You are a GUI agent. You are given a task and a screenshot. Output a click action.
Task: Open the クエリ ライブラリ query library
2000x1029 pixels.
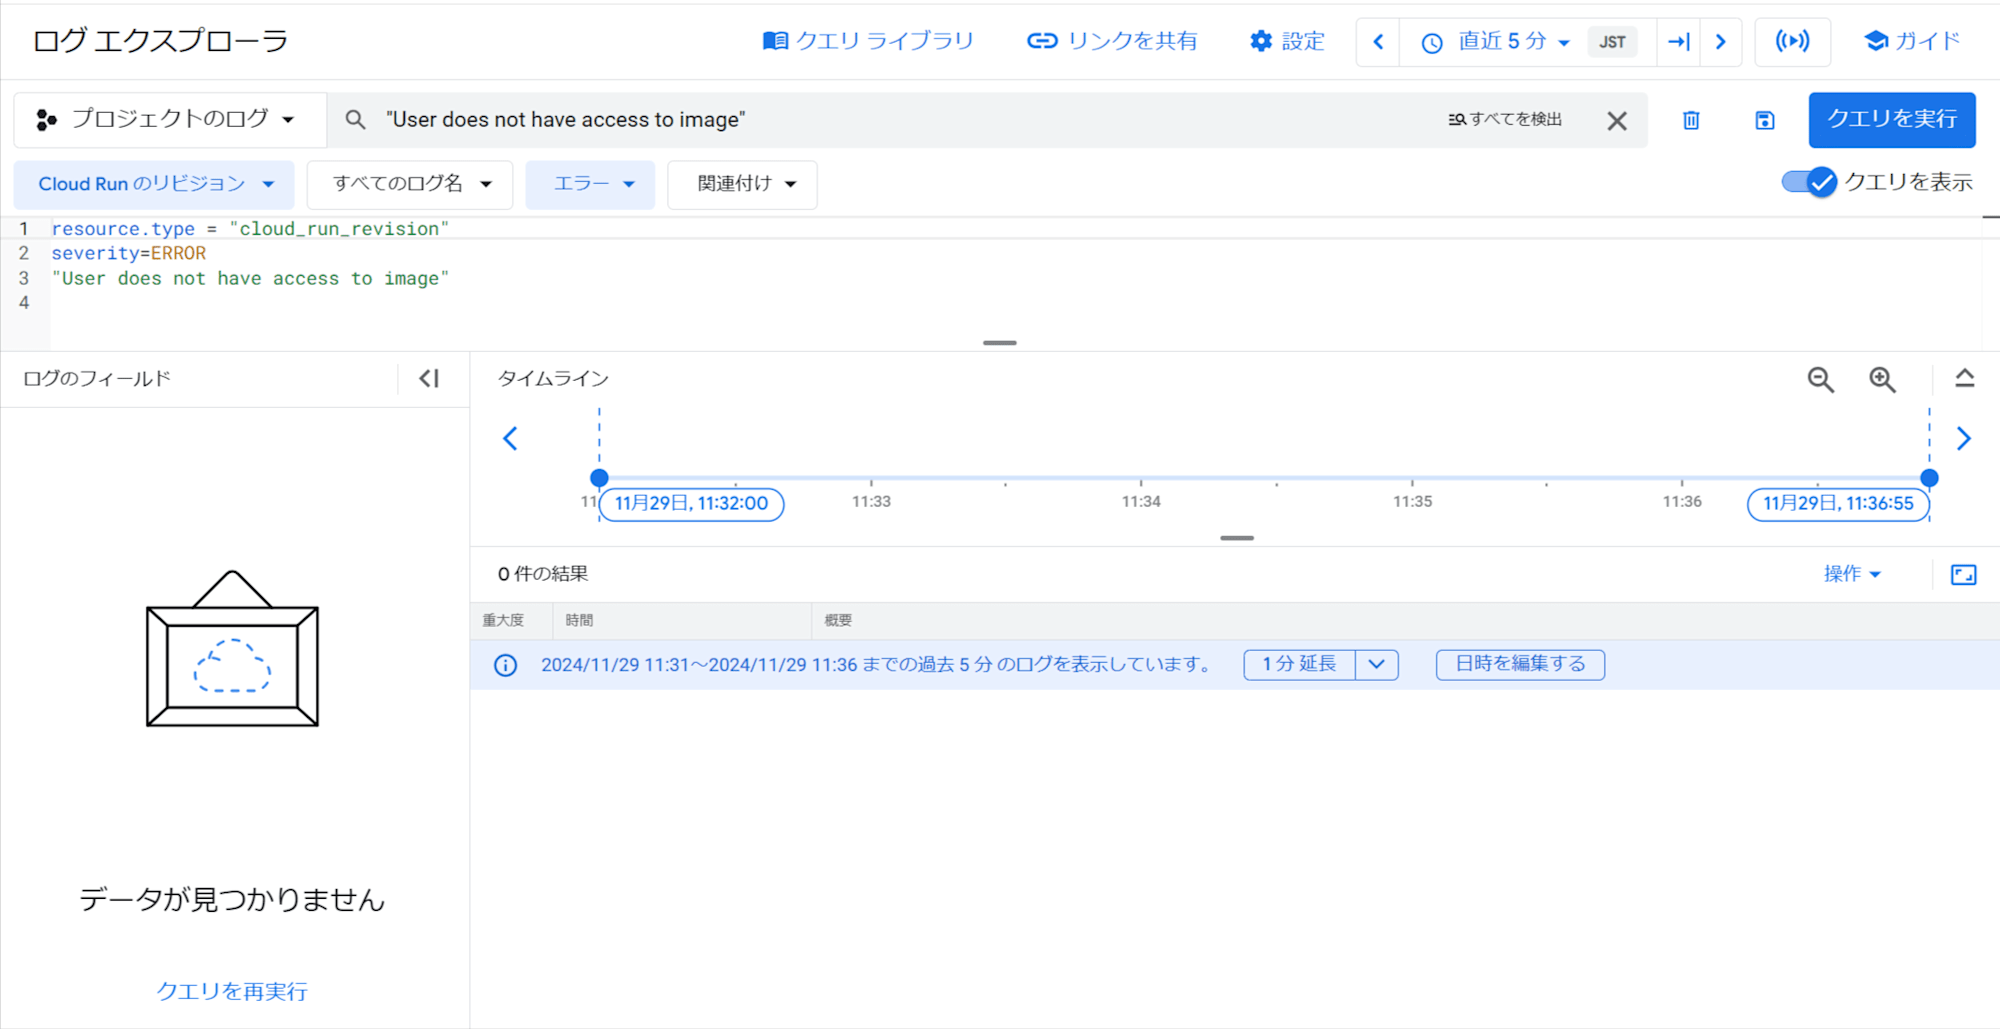[868, 41]
